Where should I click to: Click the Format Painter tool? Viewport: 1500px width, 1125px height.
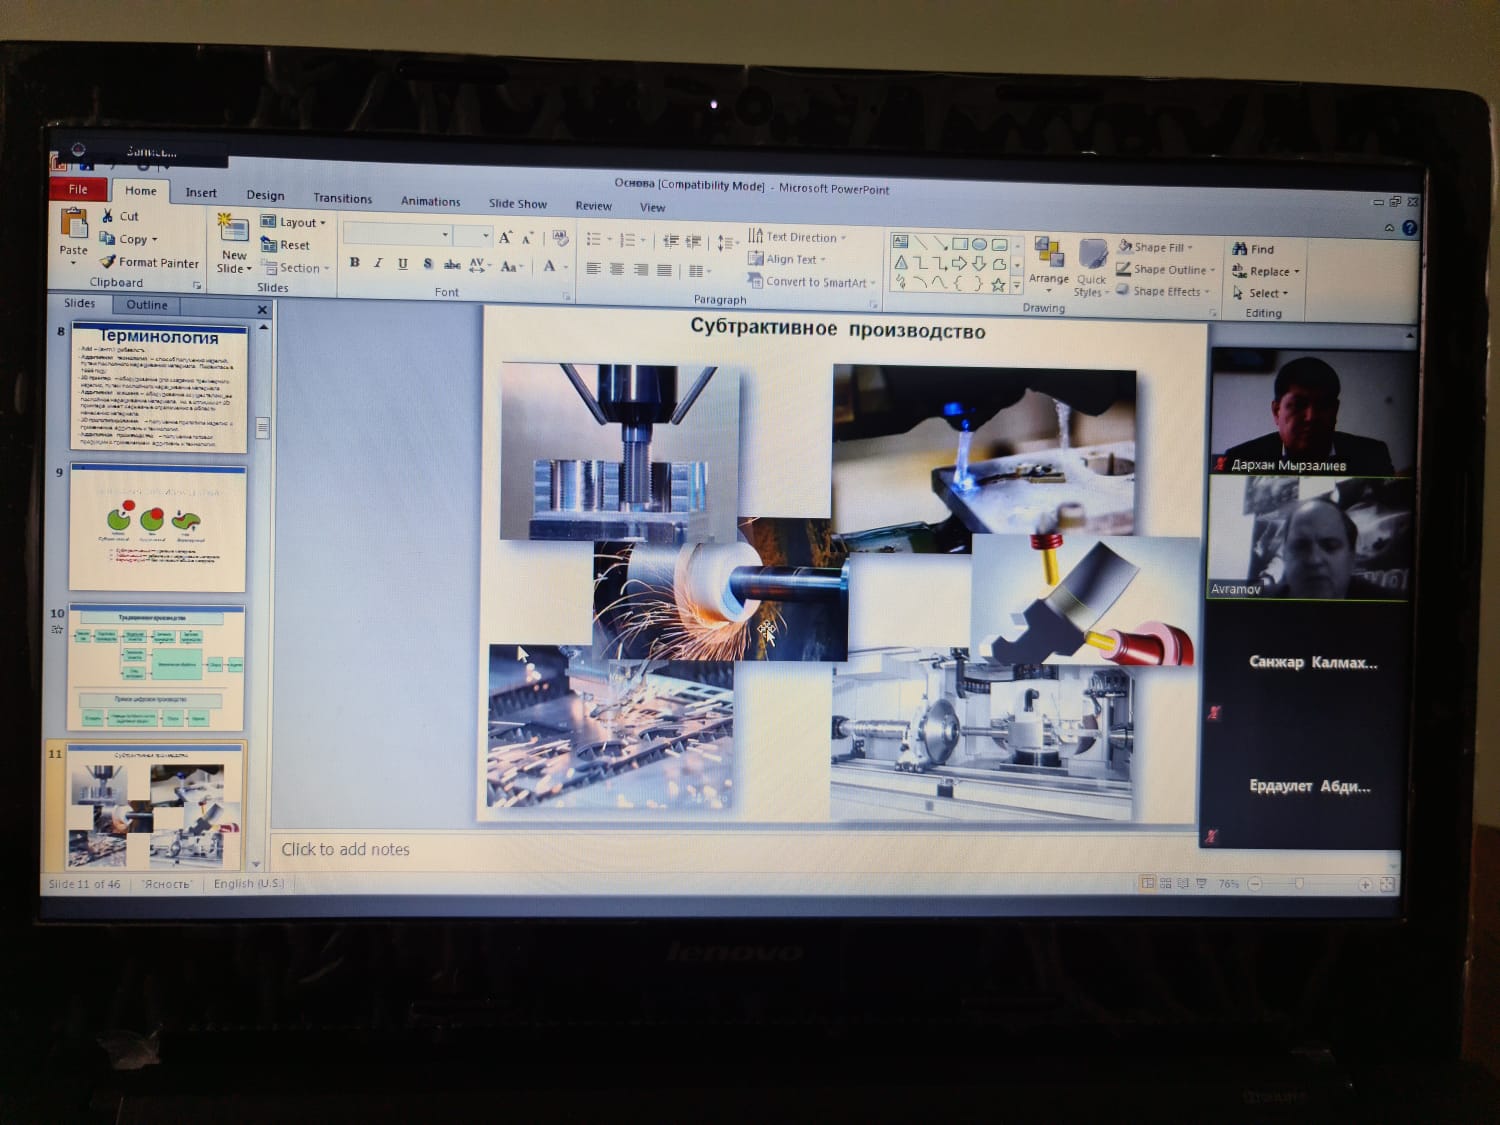[x=150, y=262]
